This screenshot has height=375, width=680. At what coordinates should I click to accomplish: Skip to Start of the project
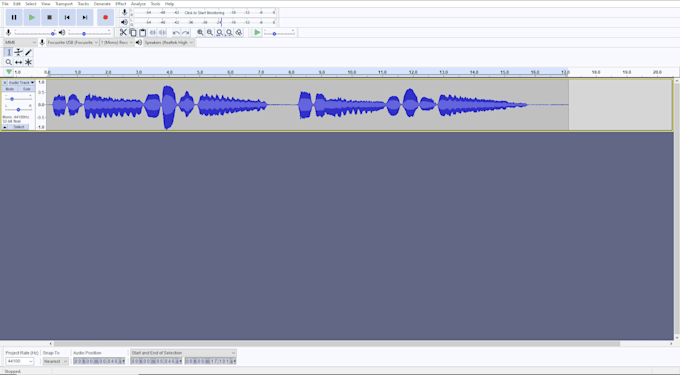(67, 17)
